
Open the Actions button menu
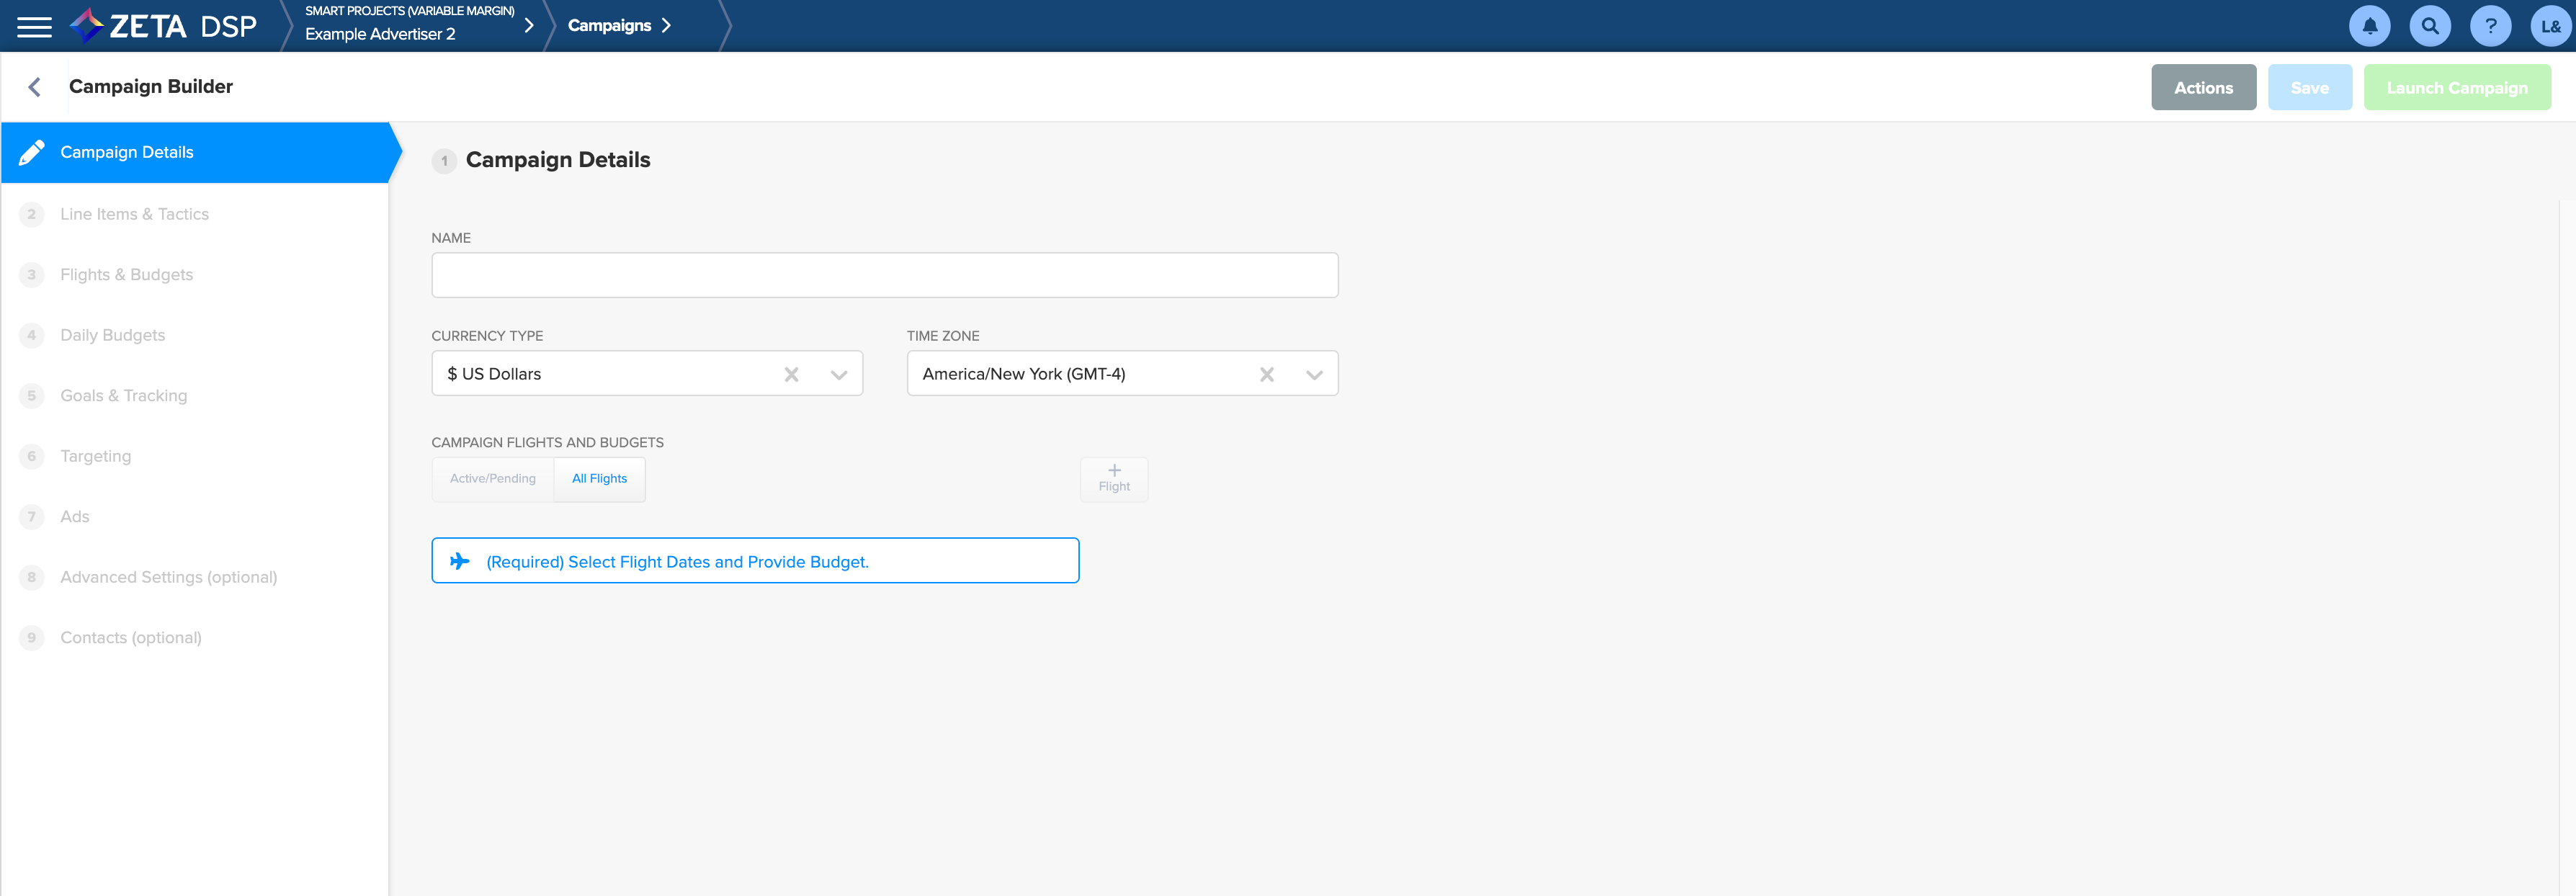coord(2203,88)
